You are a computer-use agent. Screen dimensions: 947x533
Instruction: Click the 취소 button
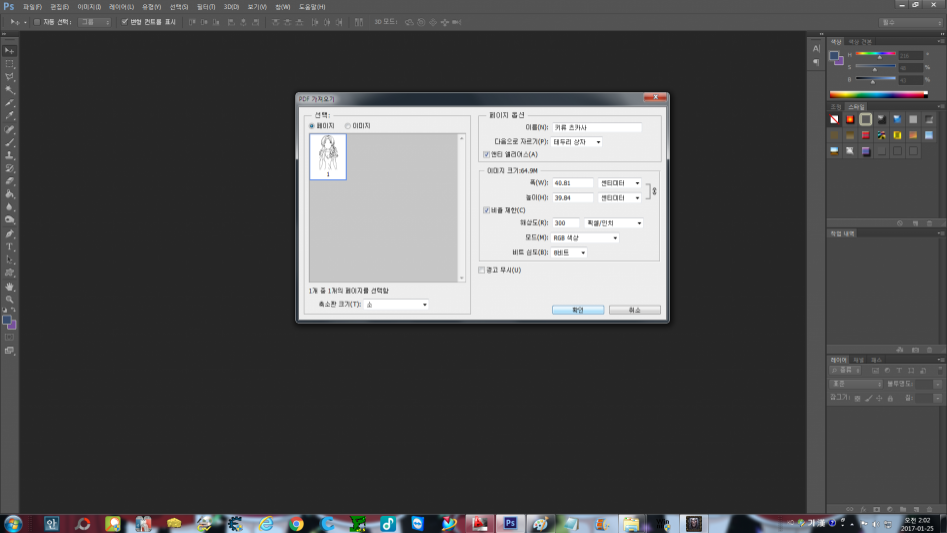(x=635, y=310)
